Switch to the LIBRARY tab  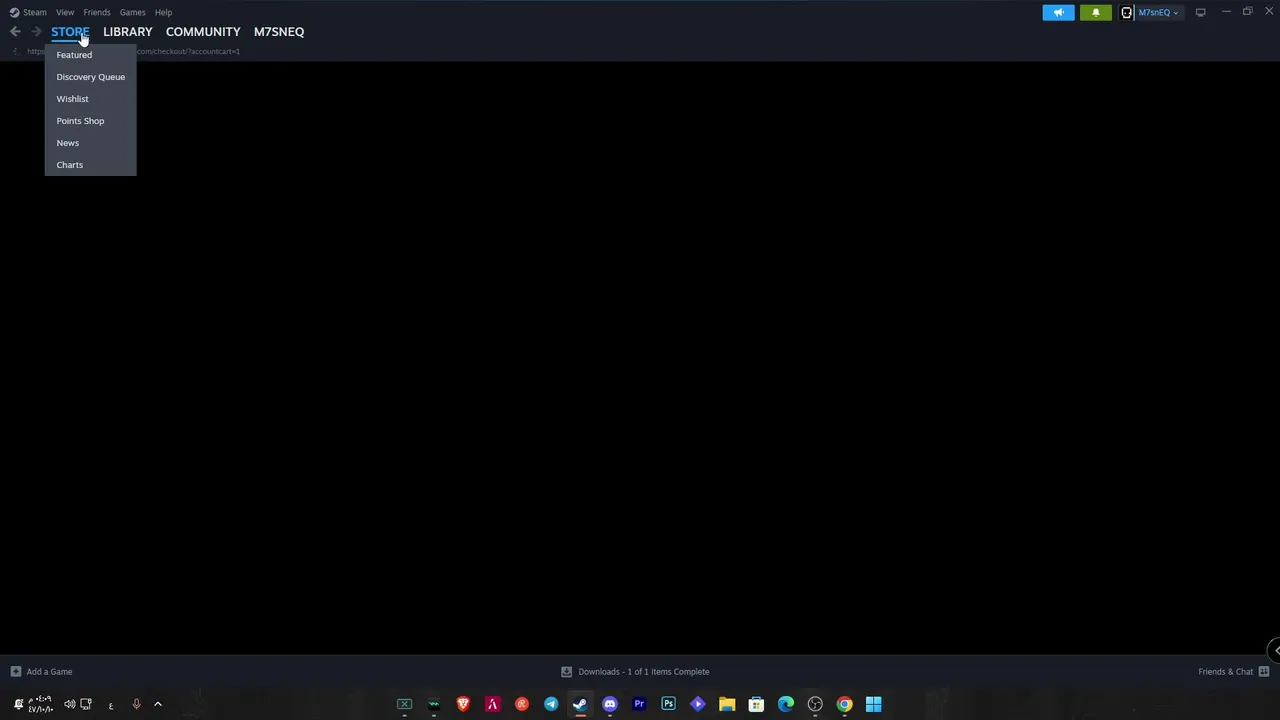click(128, 32)
